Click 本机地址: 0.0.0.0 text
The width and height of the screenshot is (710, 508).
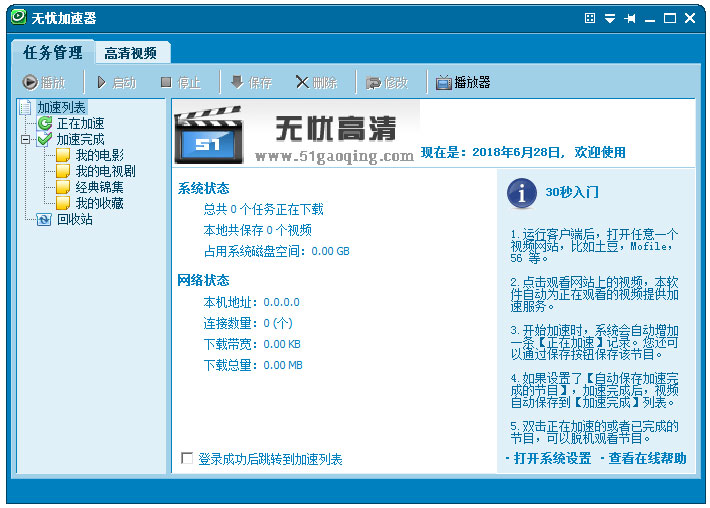click(251, 302)
